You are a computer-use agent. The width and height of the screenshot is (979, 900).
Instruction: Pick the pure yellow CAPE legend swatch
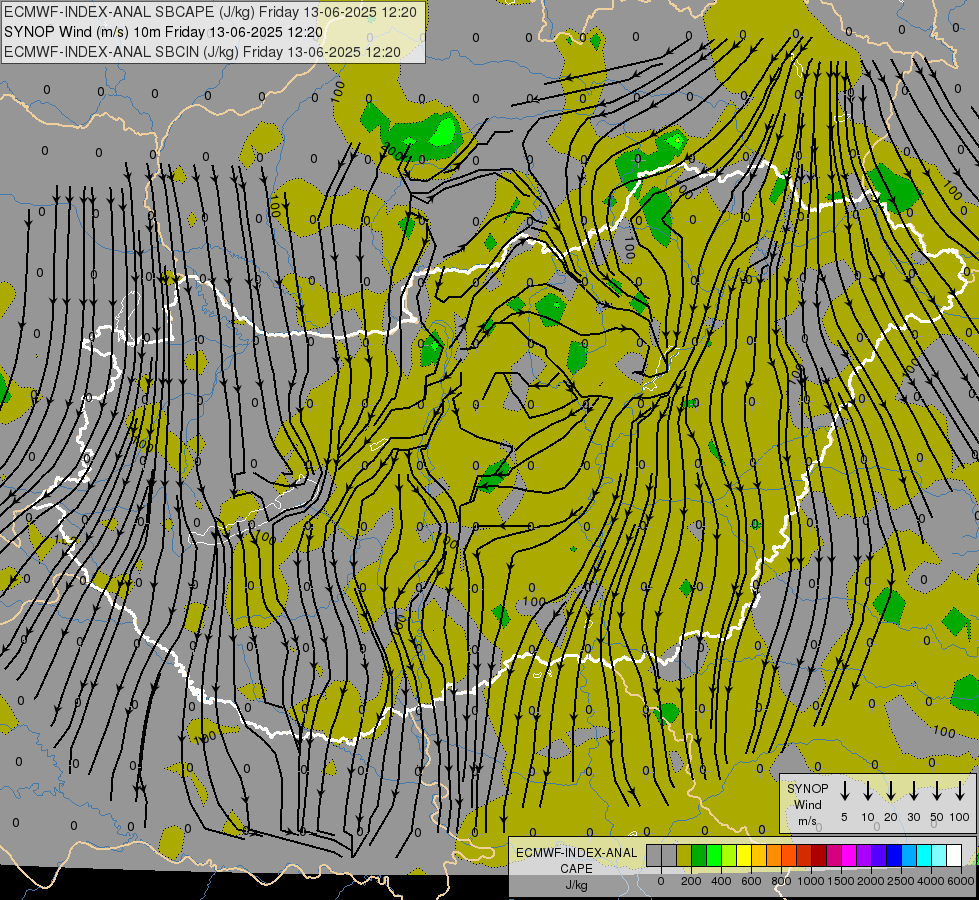(x=744, y=855)
